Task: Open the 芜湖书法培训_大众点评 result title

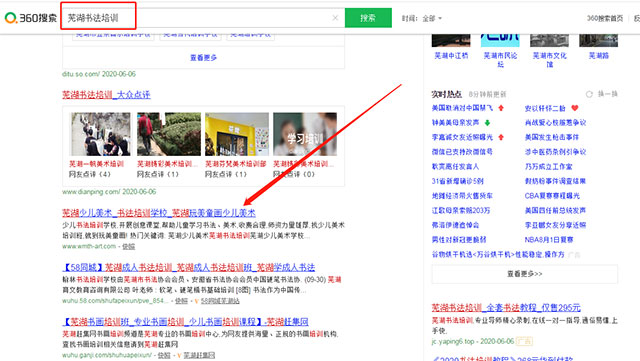Action: click(106, 95)
